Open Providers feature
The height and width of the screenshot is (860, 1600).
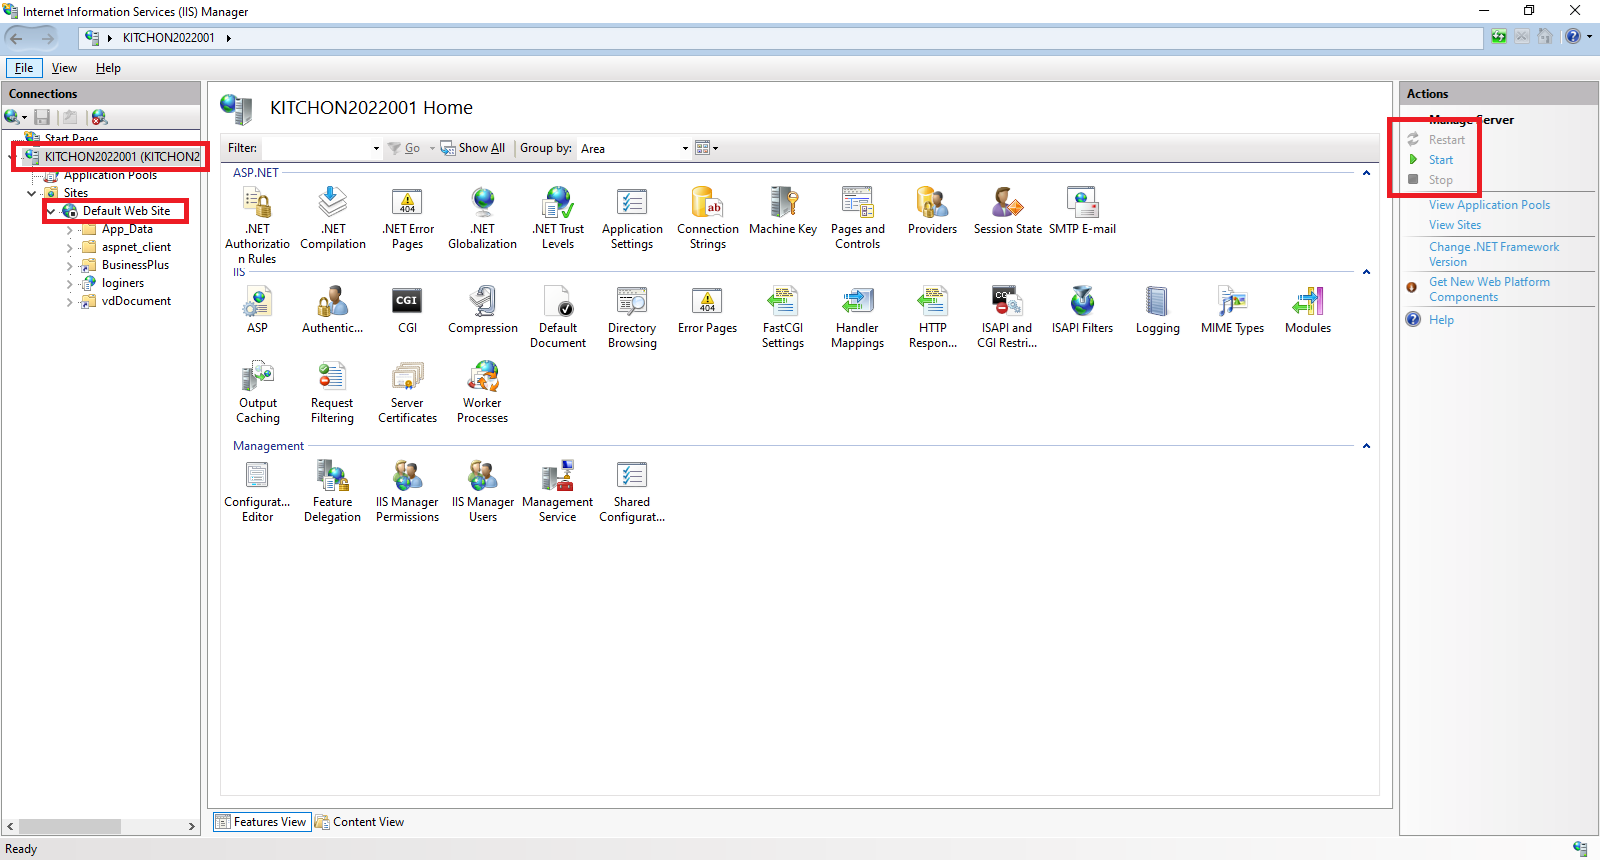pos(933,211)
